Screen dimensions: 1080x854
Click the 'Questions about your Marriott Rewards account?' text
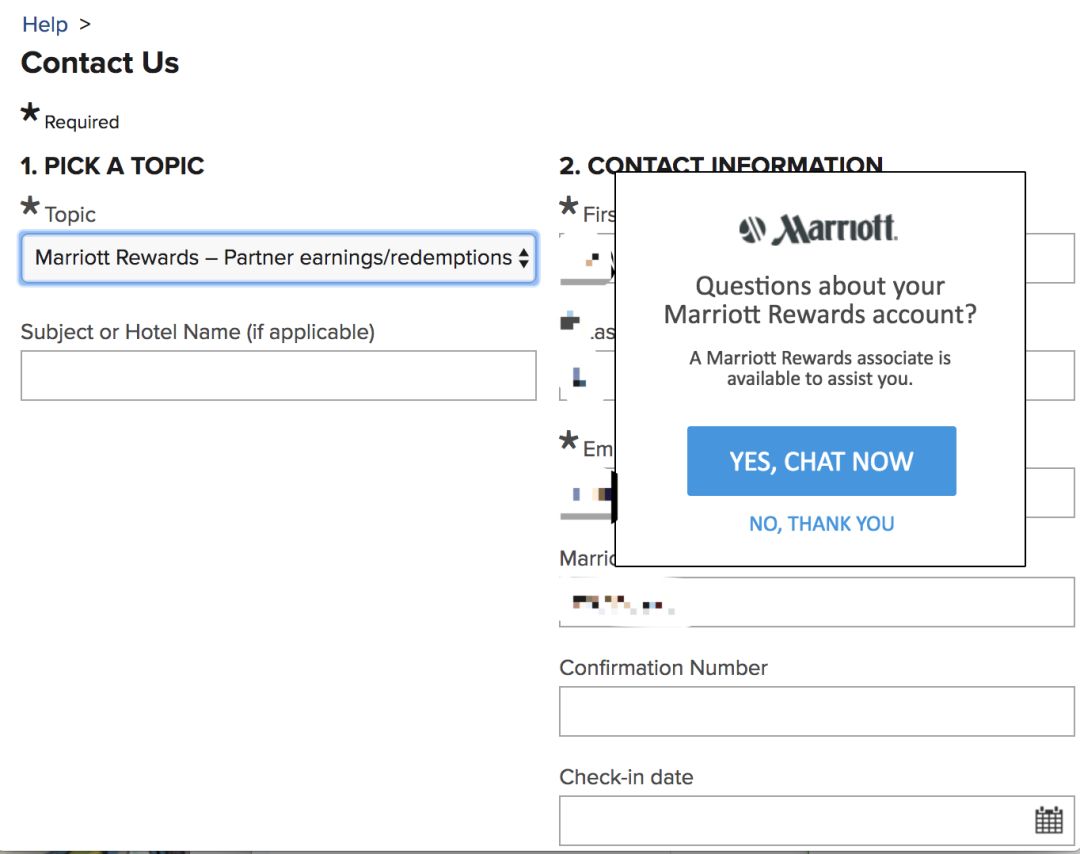coord(820,300)
